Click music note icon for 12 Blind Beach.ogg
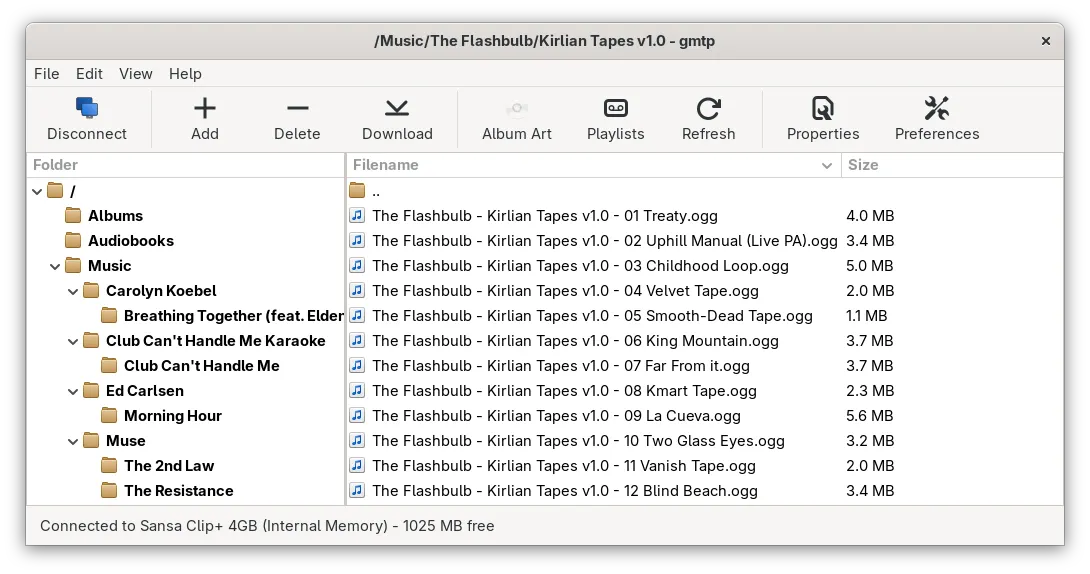Image resolution: width=1090 pixels, height=574 pixels. pos(357,491)
